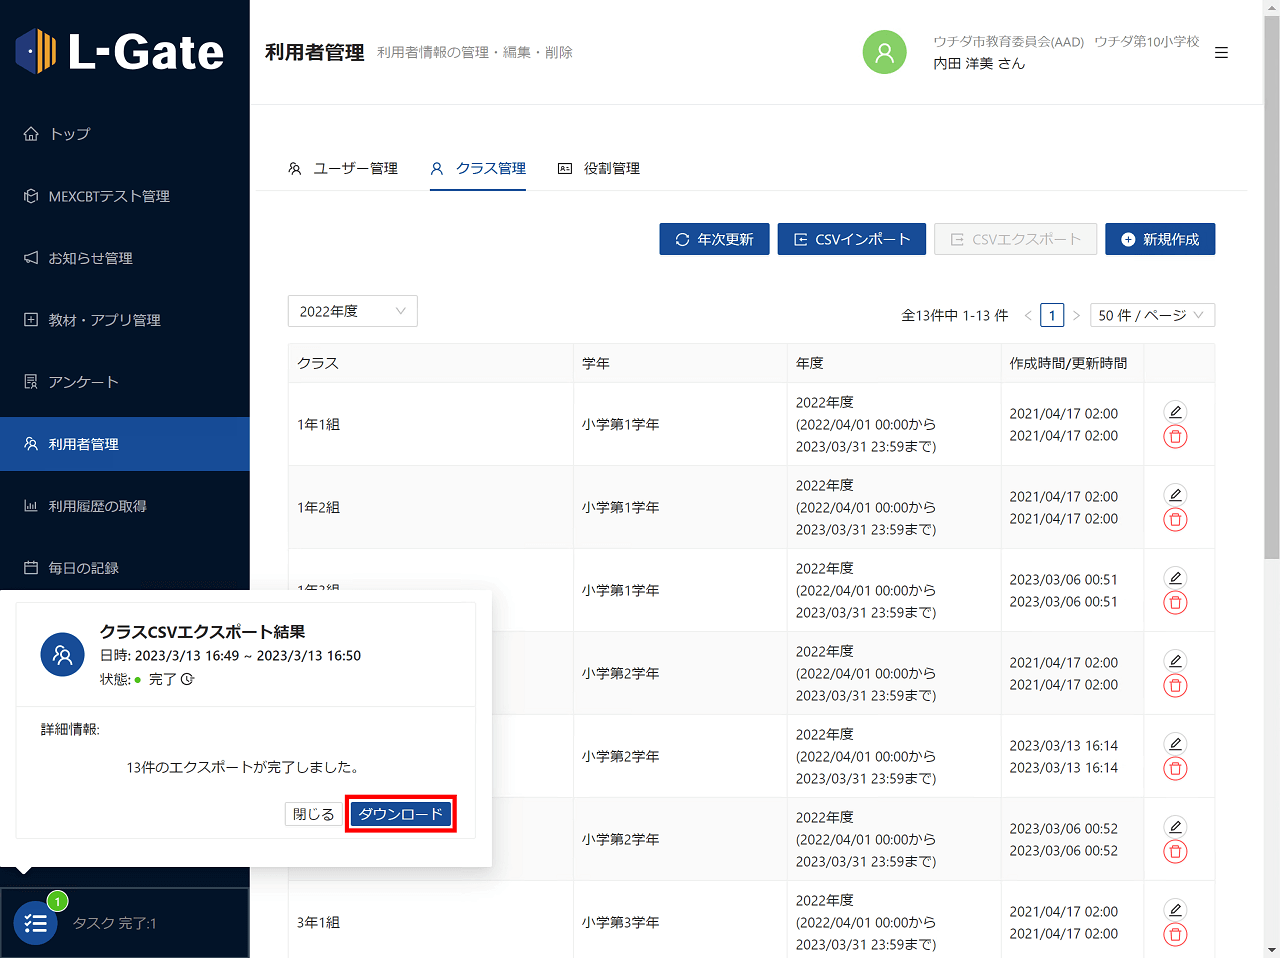Select アンケート in the sidebar

125,382
